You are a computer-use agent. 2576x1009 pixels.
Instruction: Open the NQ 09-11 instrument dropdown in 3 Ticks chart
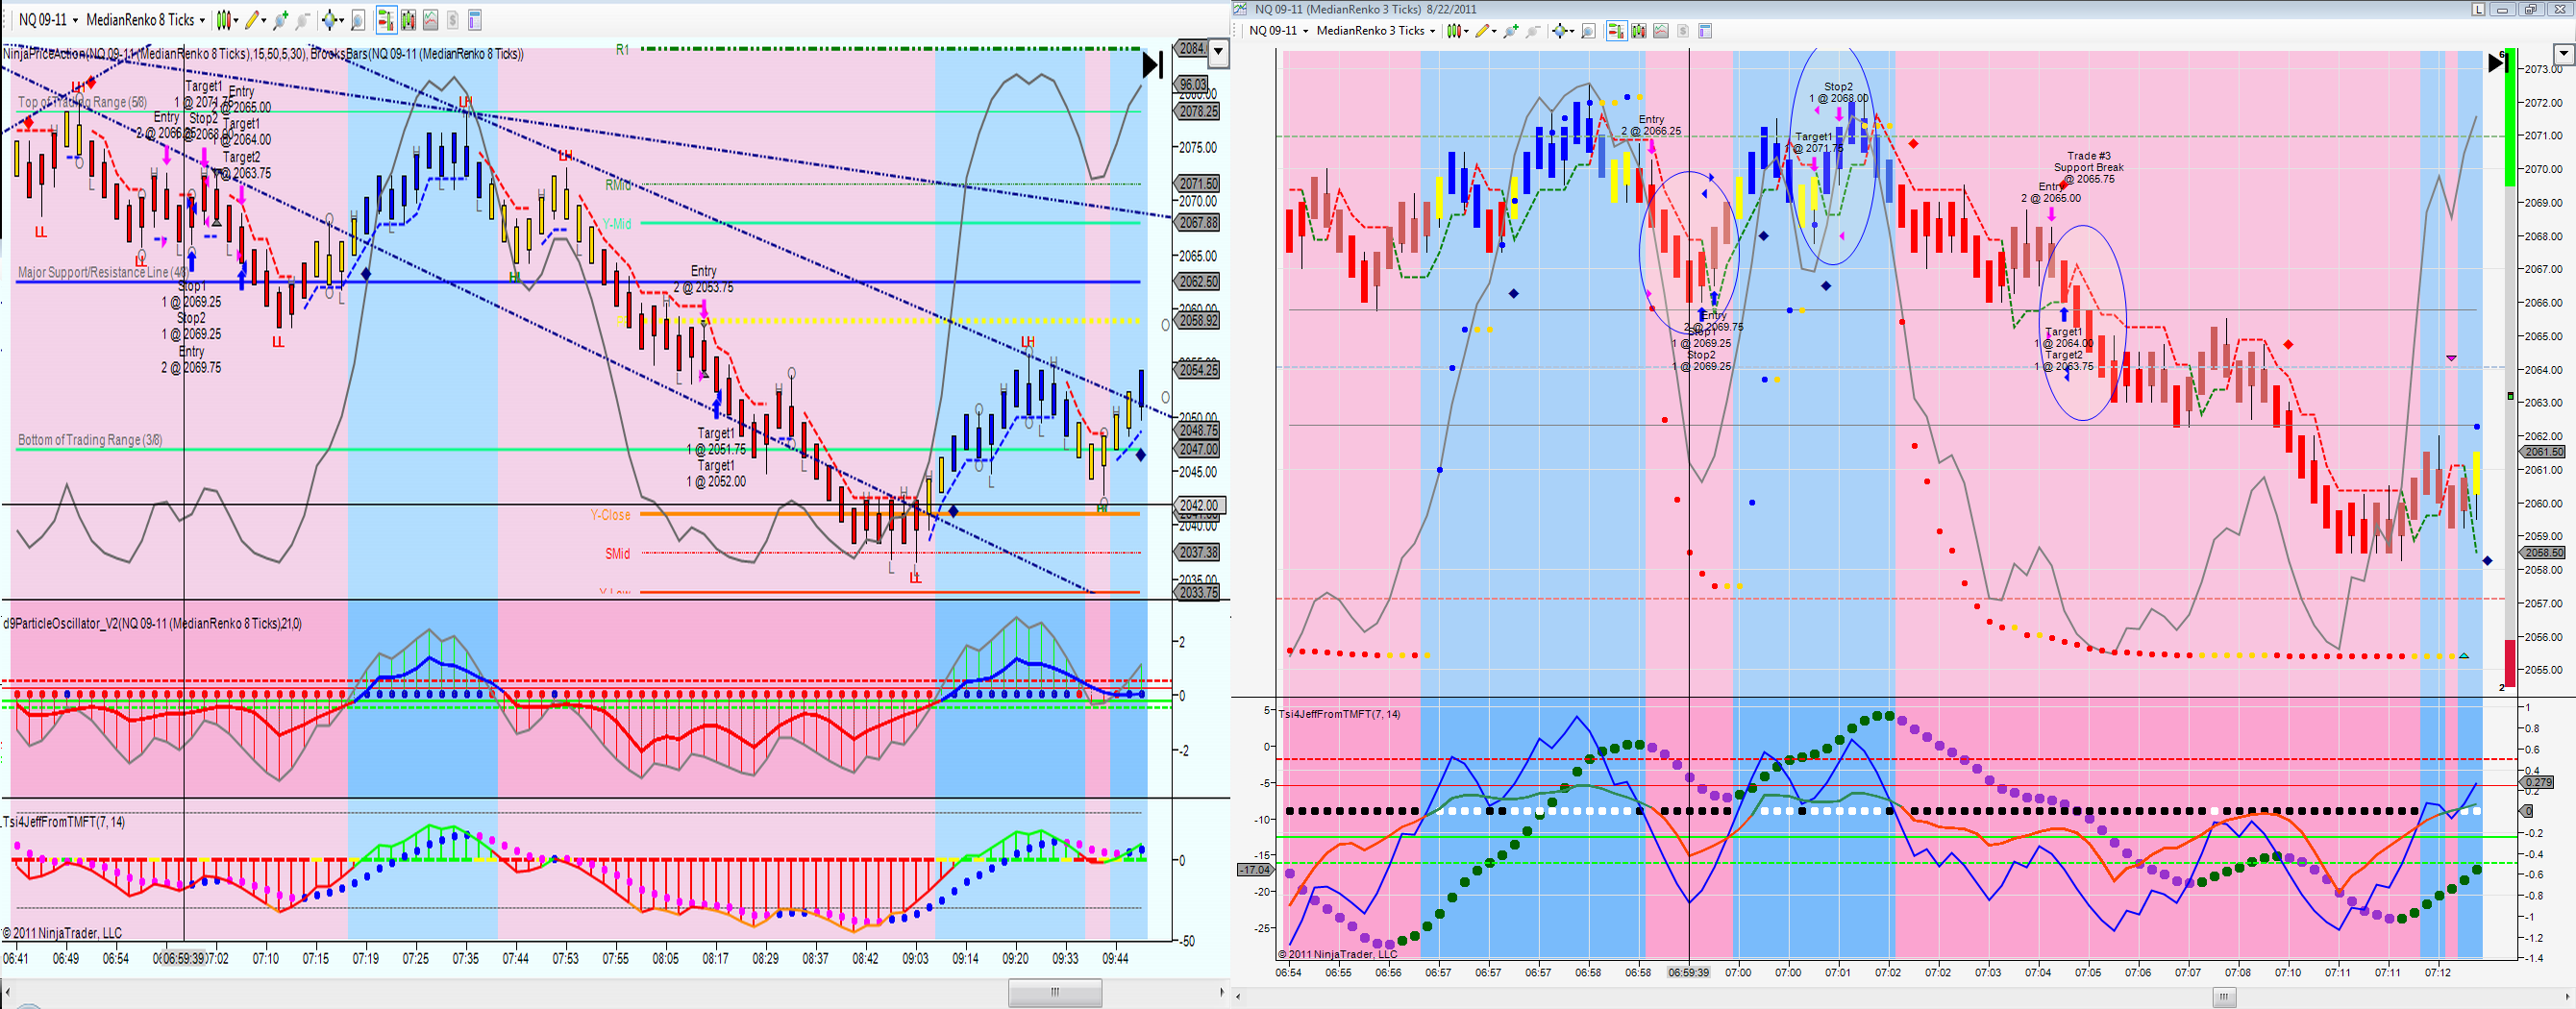(x=1278, y=31)
